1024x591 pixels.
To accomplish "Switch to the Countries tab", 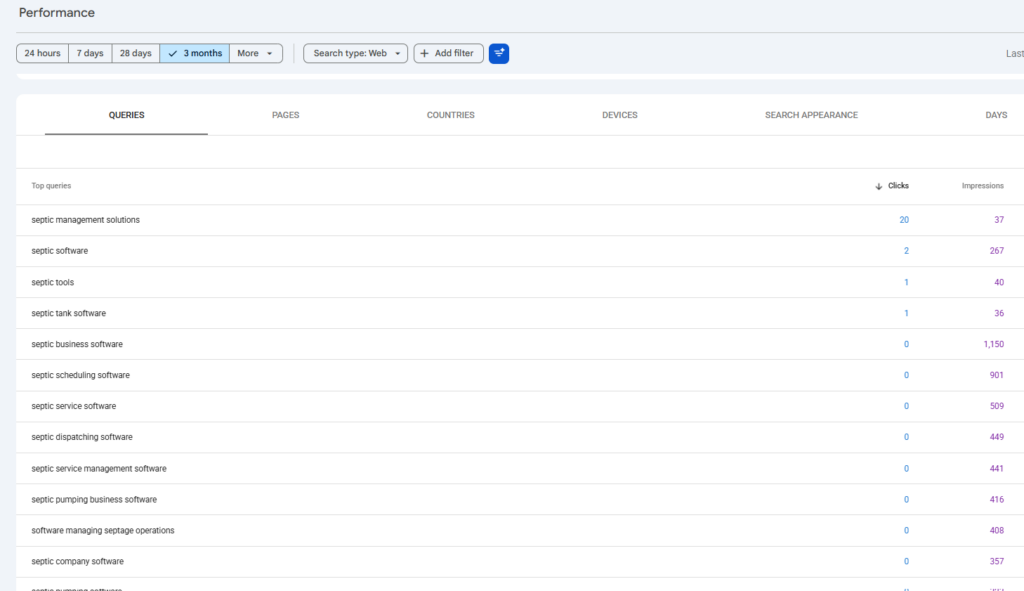I will pyautogui.click(x=451, y=115).
